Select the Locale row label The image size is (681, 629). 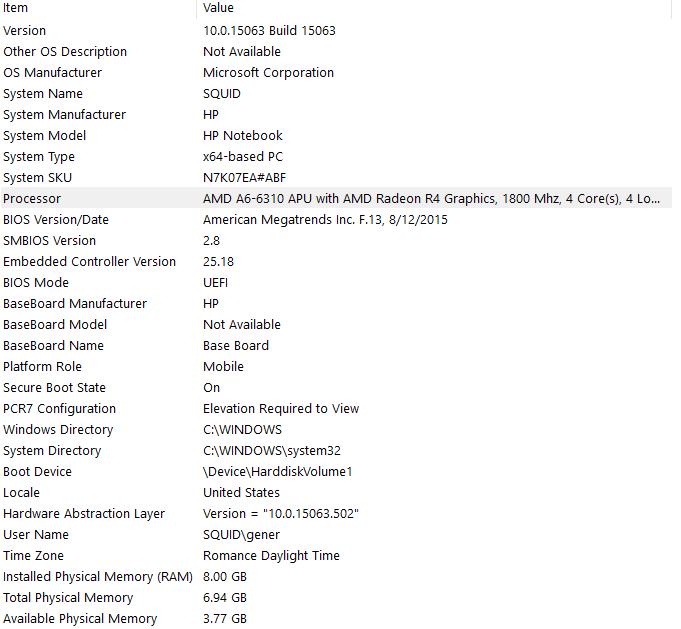(21, 493)
